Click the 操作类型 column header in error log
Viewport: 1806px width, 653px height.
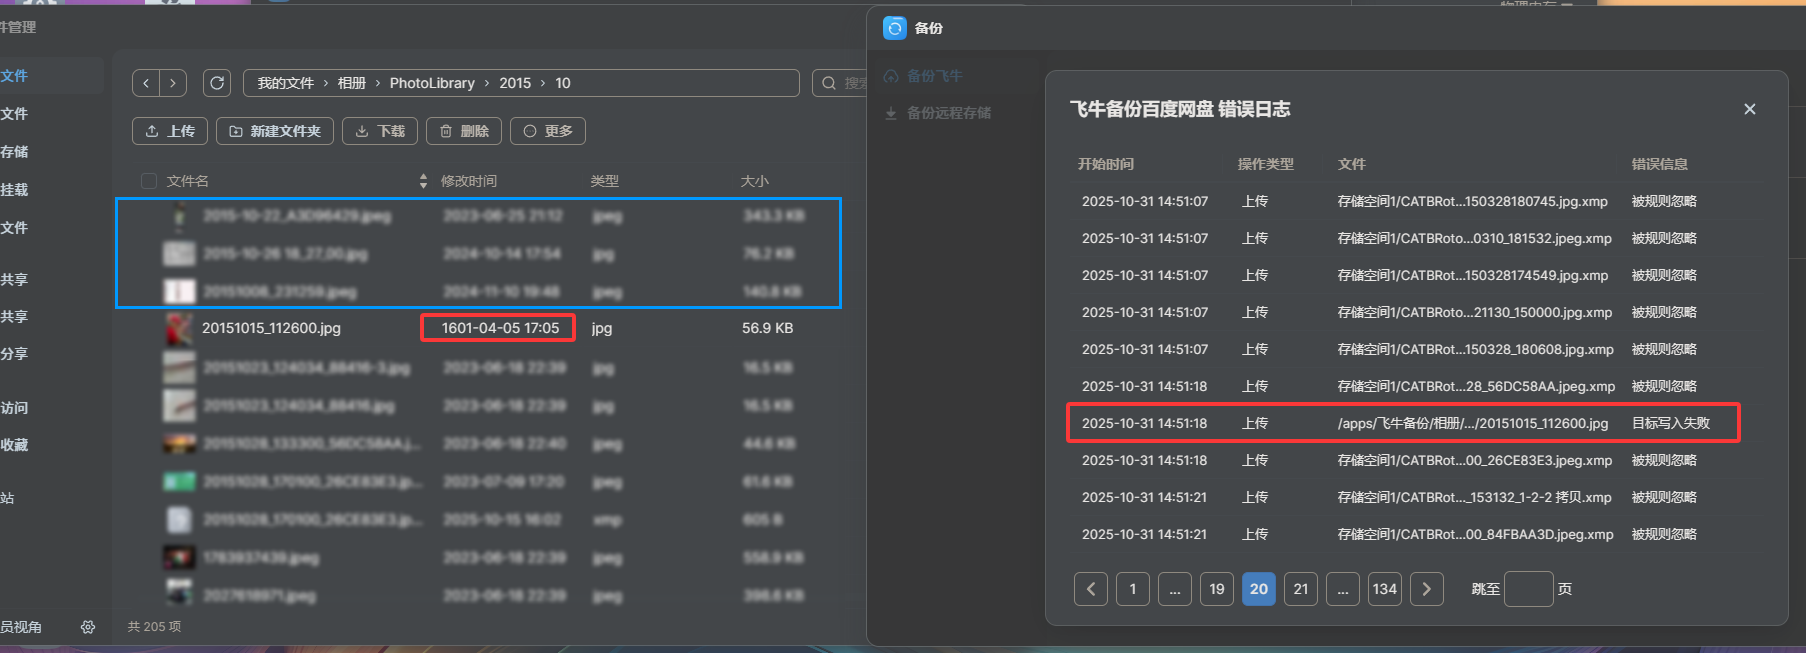(1266, 164)
